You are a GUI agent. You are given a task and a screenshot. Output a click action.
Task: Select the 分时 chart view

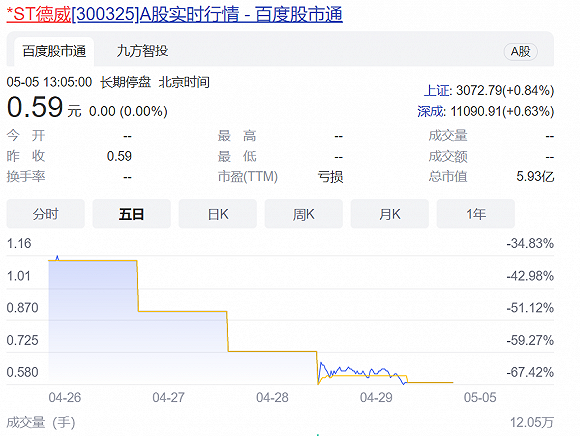pyautogui.click(x=45, y=214)
